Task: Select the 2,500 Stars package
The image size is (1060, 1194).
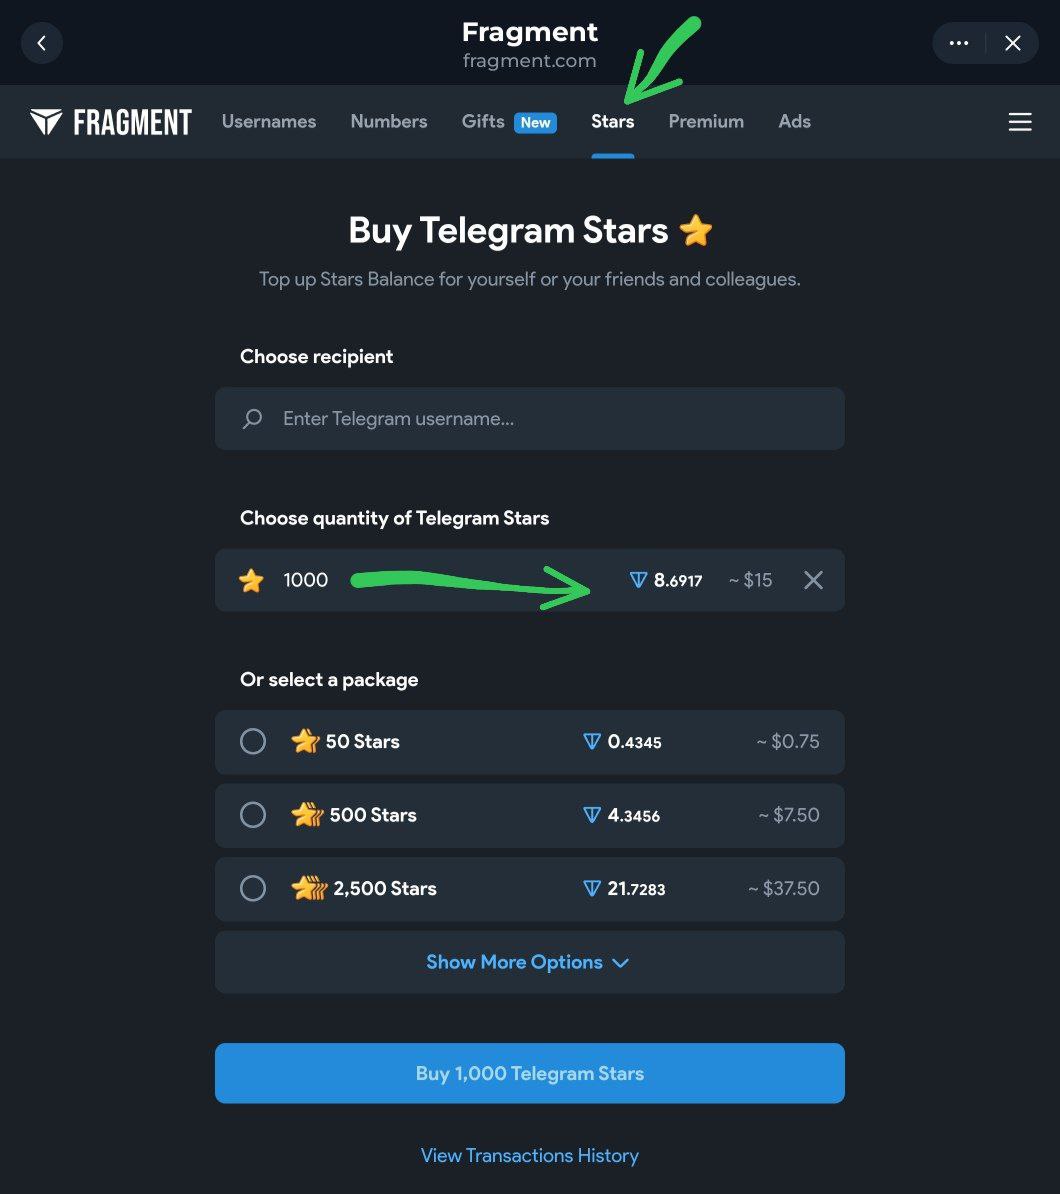Action: pyautogui.click(x=253, y=888)
